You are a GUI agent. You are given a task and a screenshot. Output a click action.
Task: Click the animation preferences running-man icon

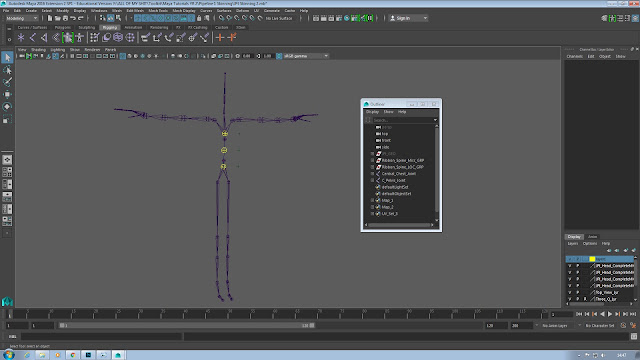point(633,325)
